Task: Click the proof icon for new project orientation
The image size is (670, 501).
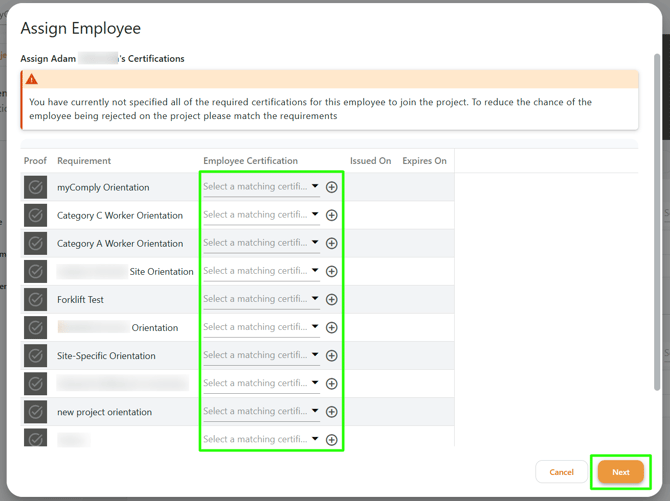Action: (x=35, y=412)
